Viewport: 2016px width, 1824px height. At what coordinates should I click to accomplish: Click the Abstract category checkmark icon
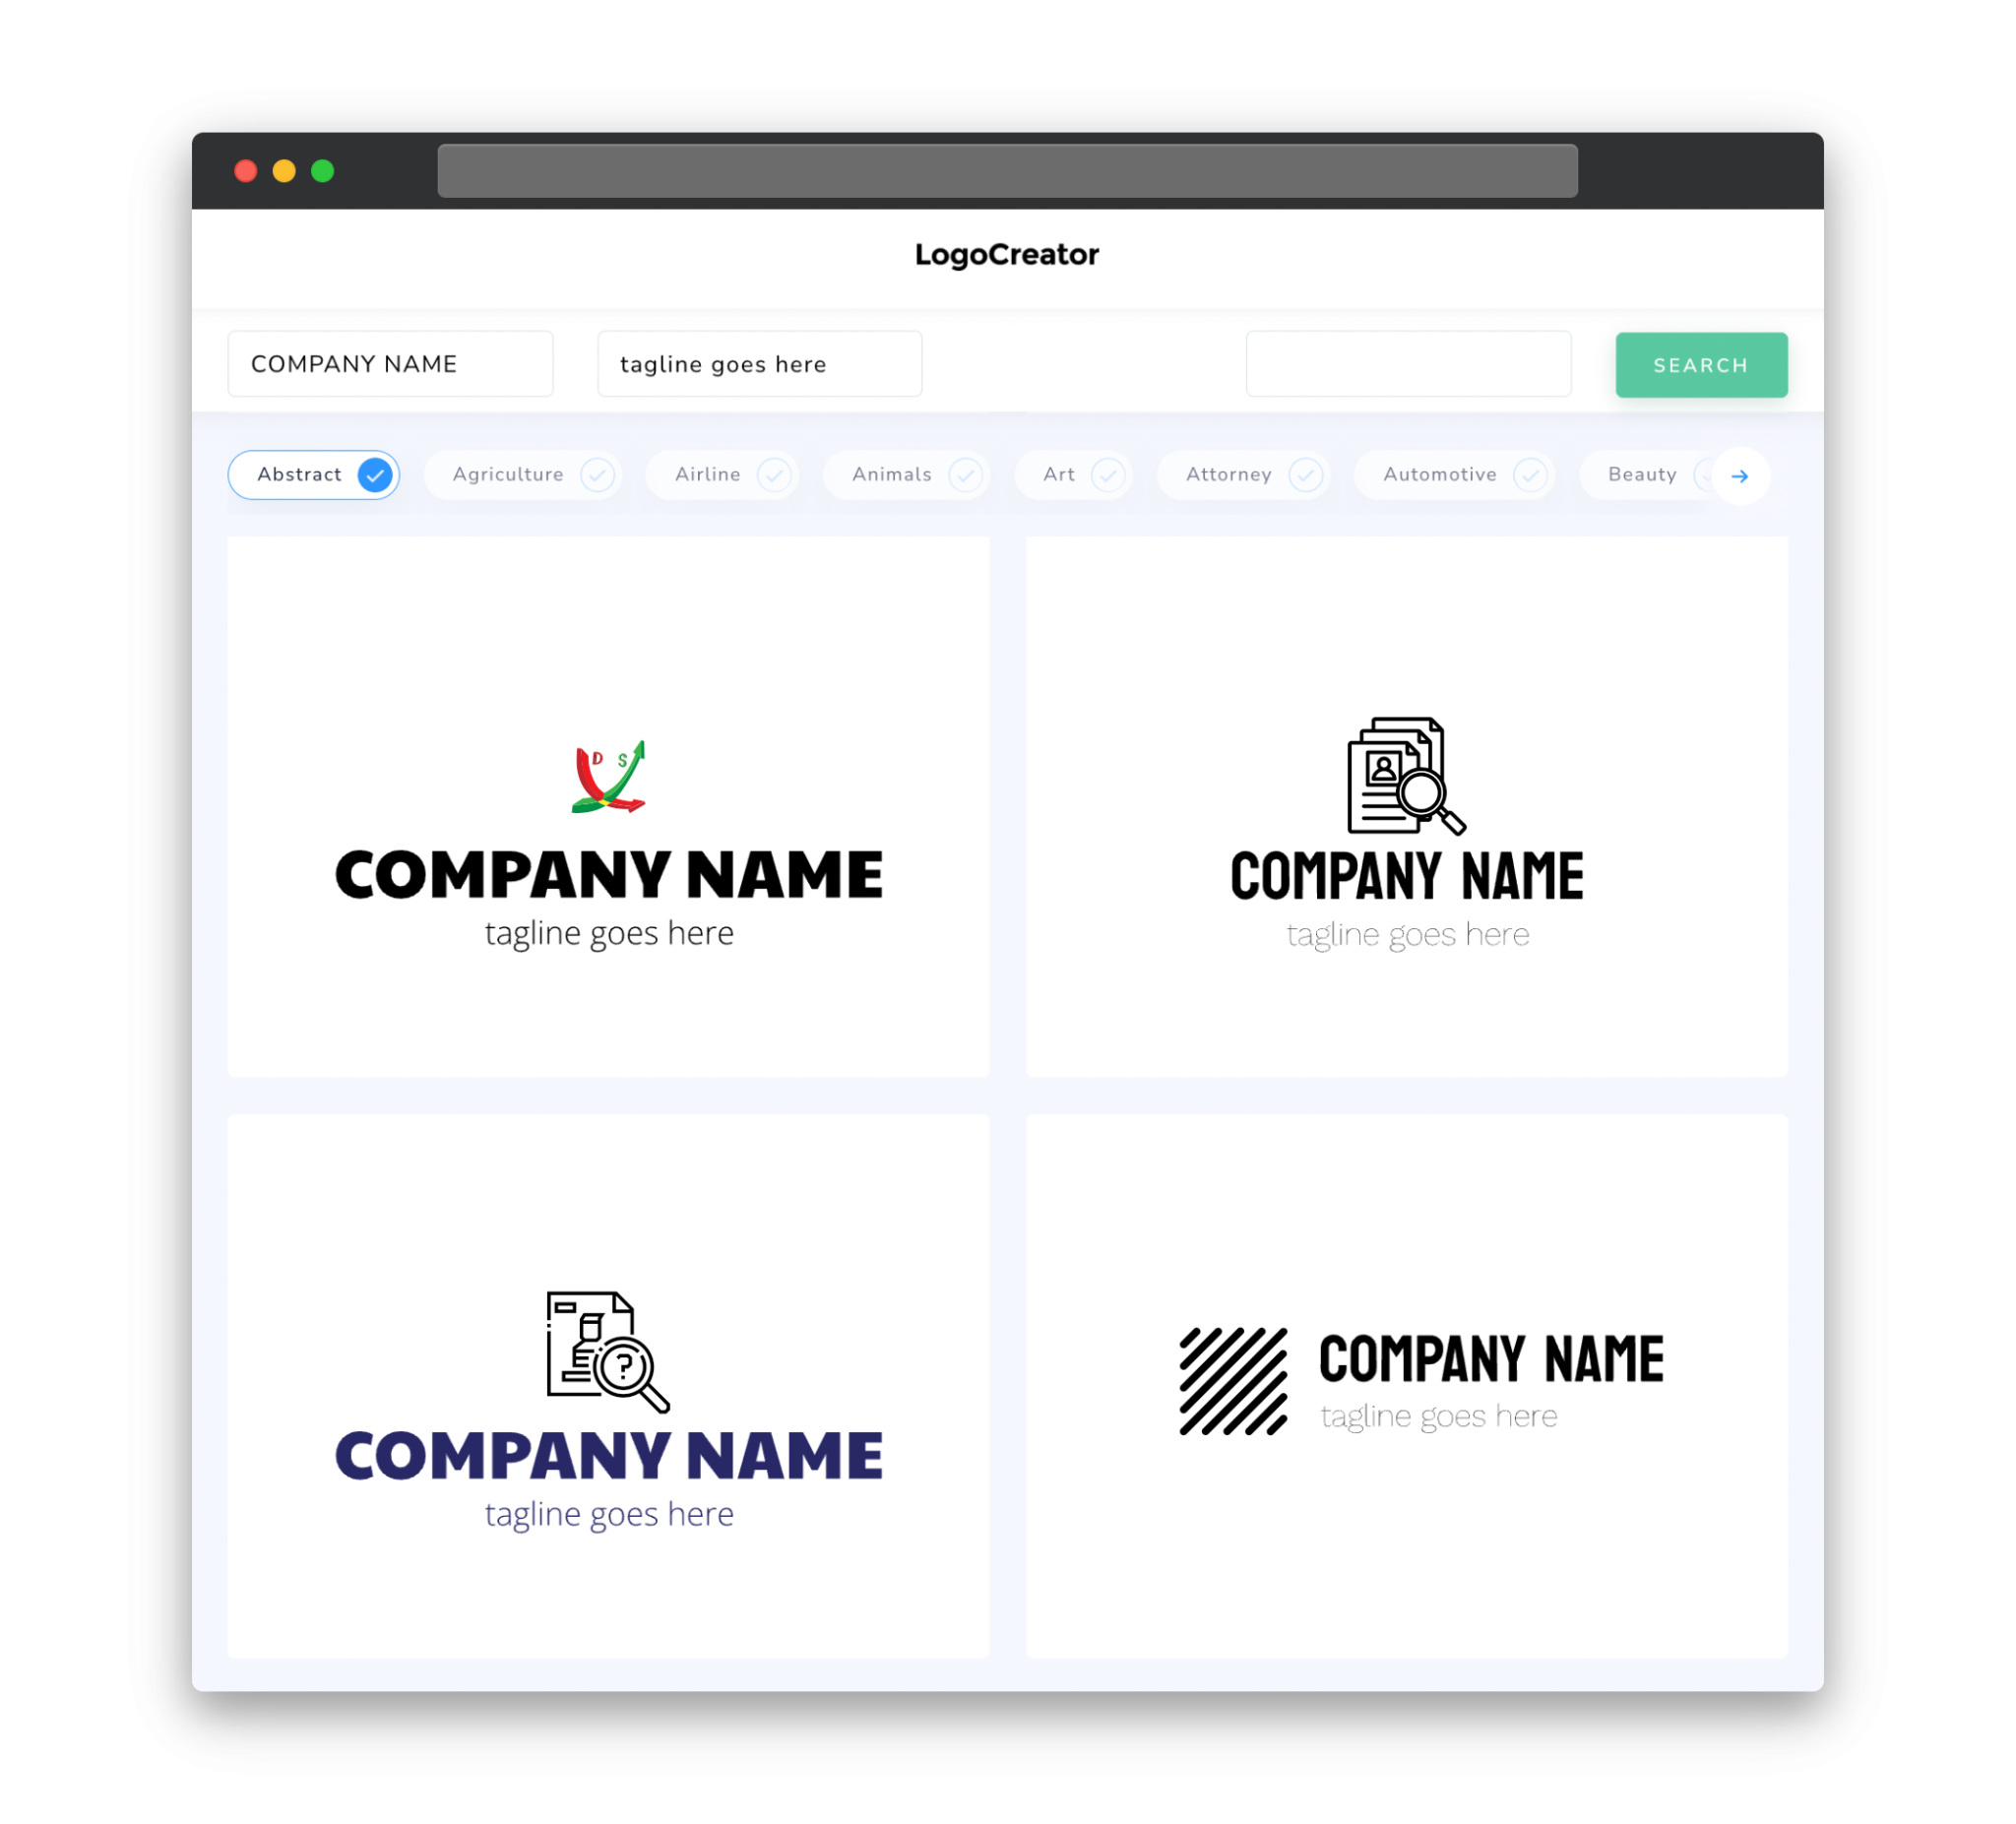(x=376, y=474)
